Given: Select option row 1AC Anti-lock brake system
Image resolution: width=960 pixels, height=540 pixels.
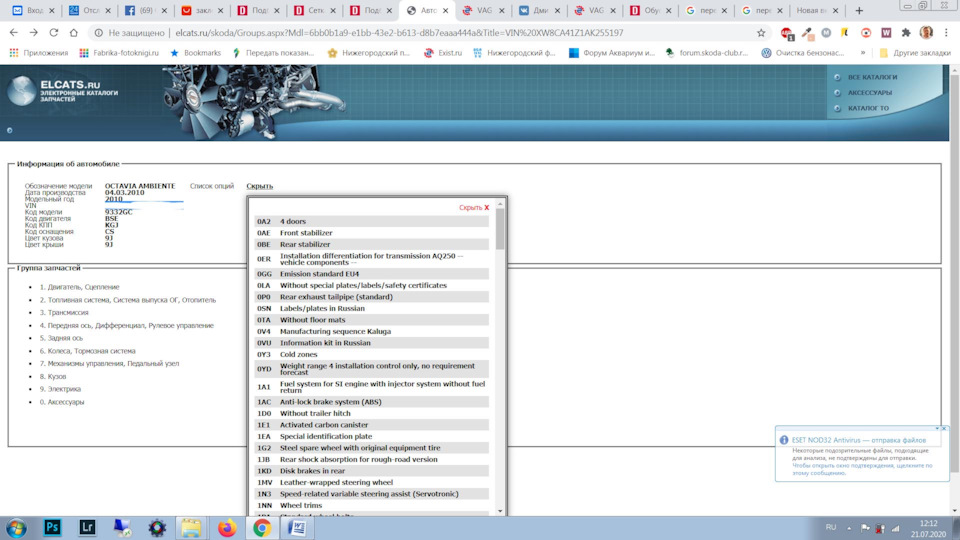Looking at the screenshot, I should tap(372, 402).
